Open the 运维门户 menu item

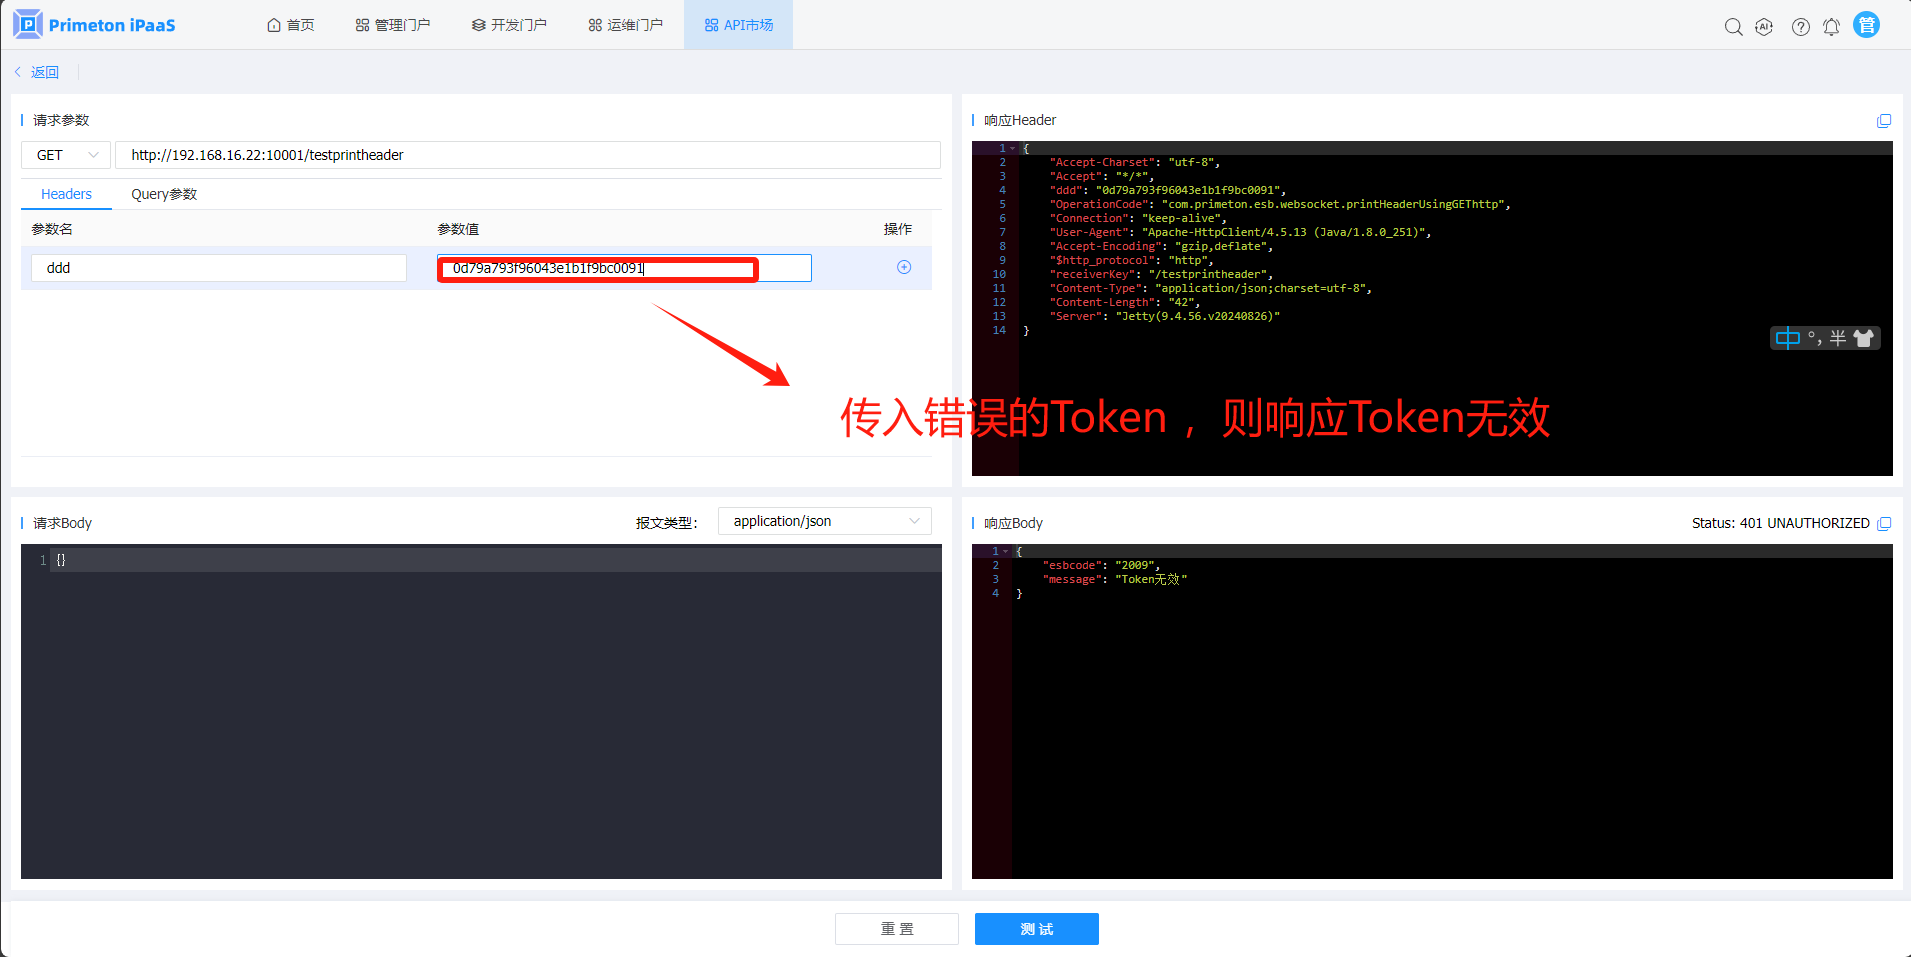point(625,25)
